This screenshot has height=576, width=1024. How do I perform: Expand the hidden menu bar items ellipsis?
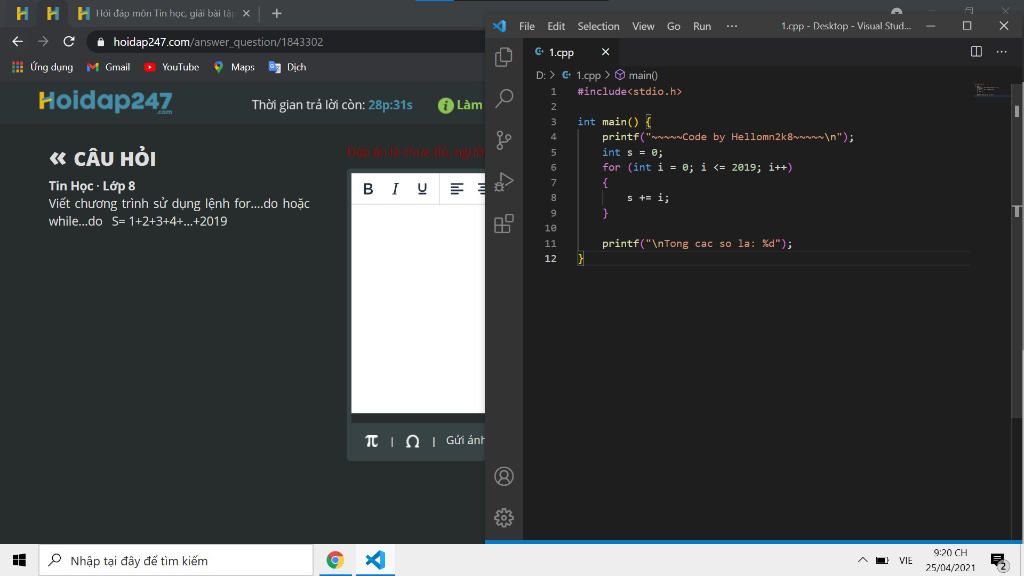click(x=732, y=26)
